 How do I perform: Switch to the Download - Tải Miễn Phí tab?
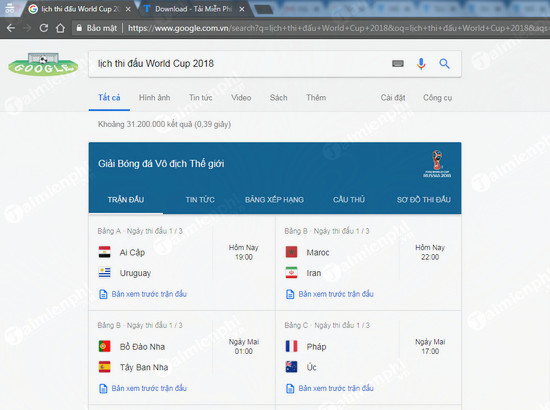[193, 9]
